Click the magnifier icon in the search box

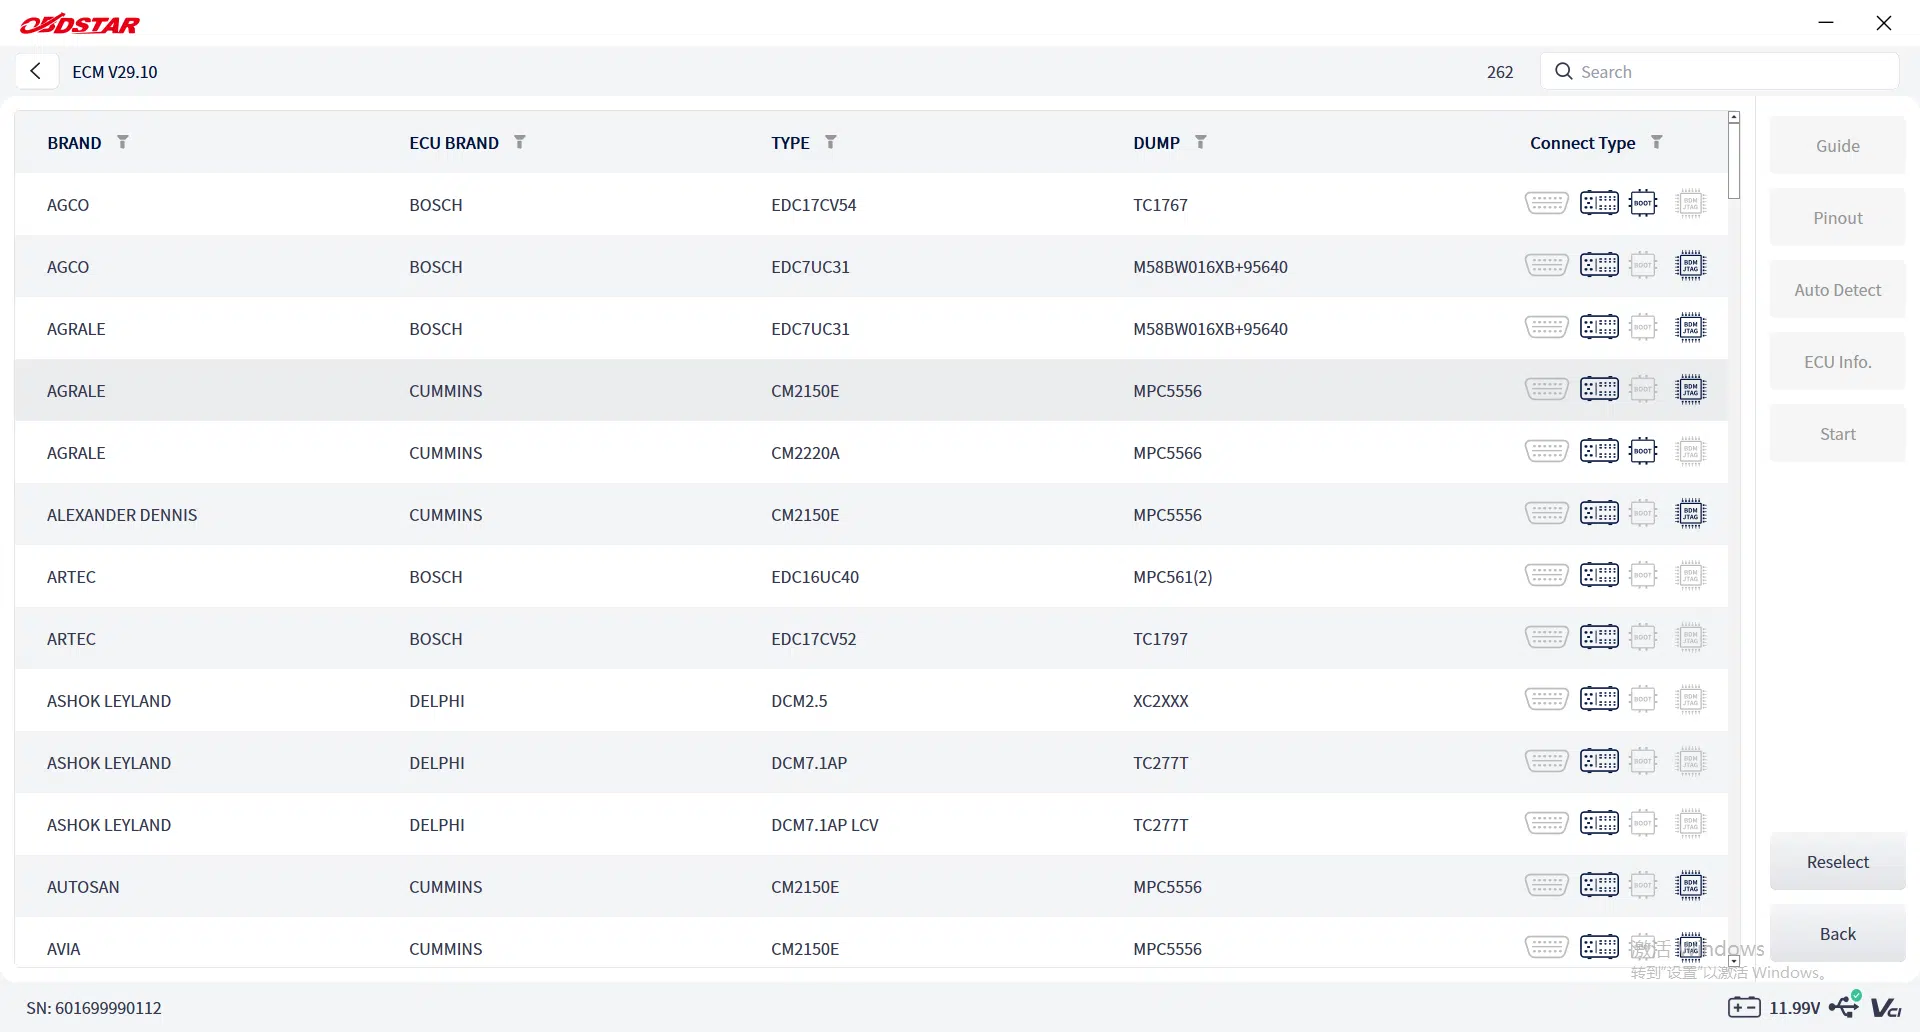(x=1564, y=71)
